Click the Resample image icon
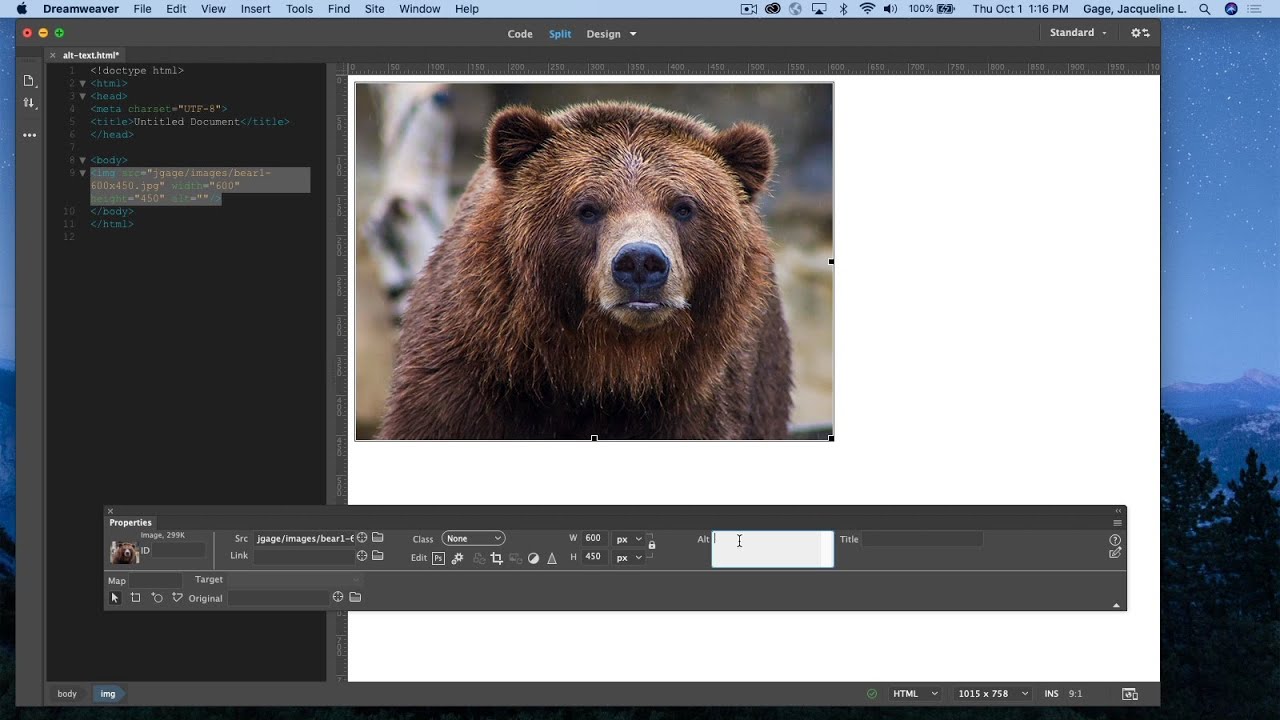 515,558
